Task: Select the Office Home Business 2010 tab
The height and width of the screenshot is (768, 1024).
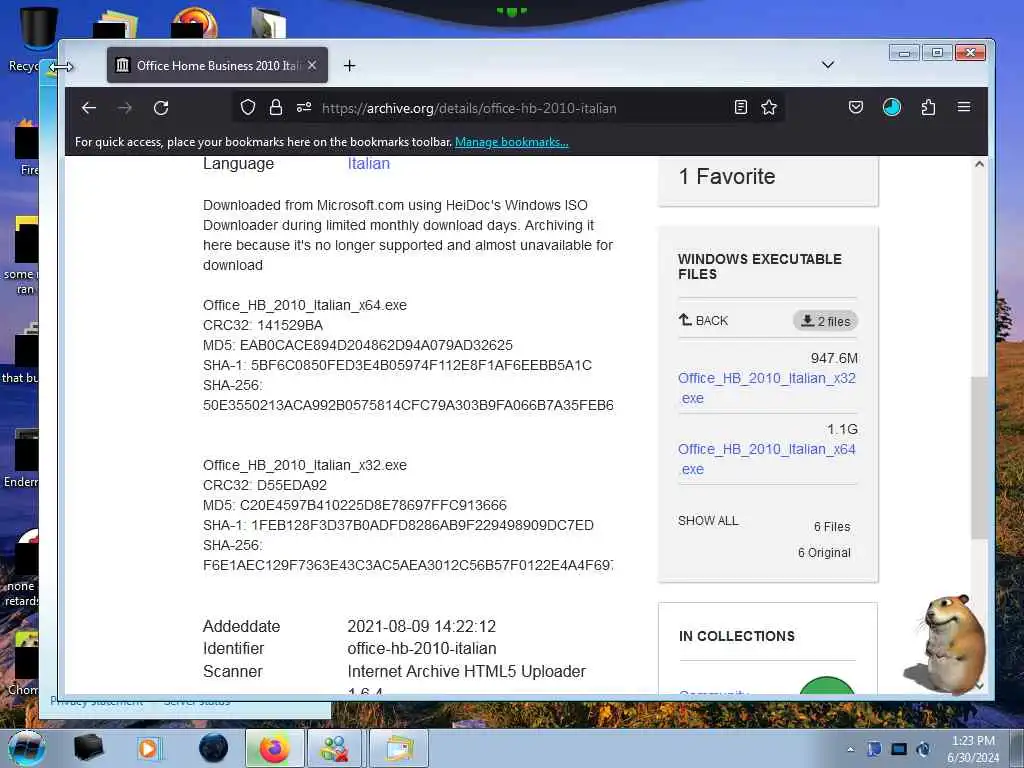Action: [217, 65]
